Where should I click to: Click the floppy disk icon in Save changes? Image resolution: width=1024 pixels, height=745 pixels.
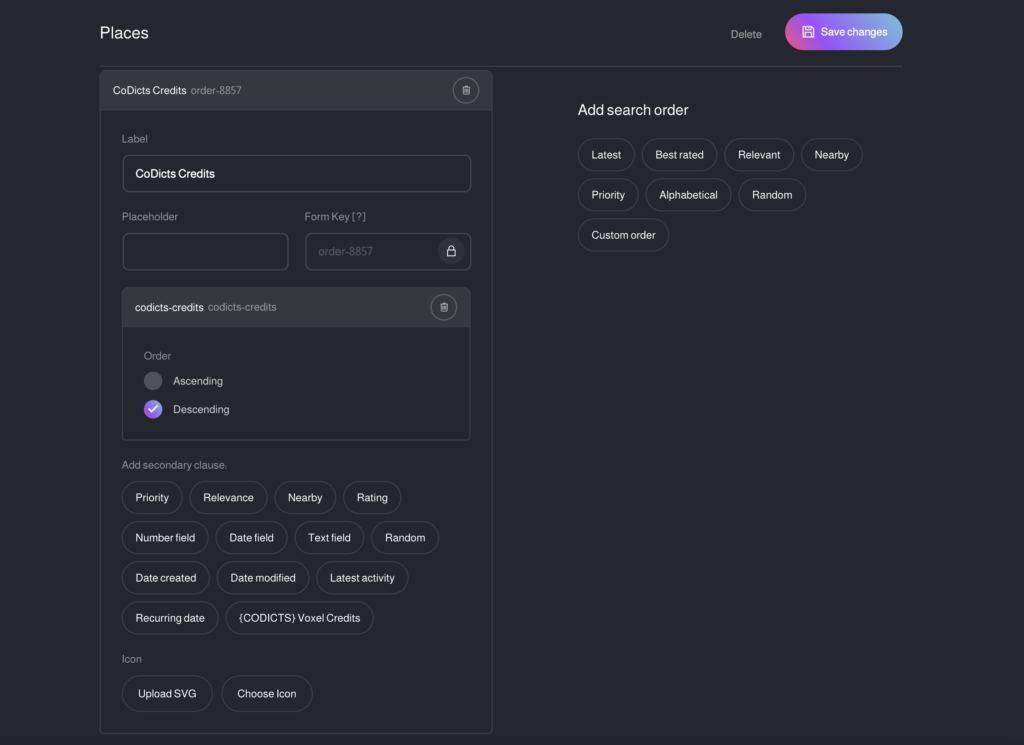(x=808, y=32)
